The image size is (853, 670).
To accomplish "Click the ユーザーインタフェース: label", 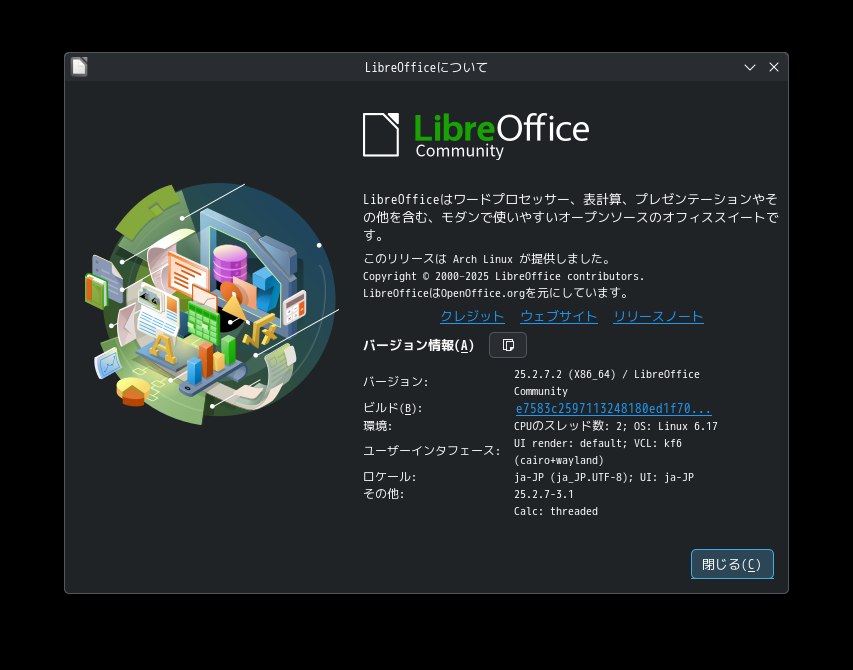I will [x=431, y=451].
